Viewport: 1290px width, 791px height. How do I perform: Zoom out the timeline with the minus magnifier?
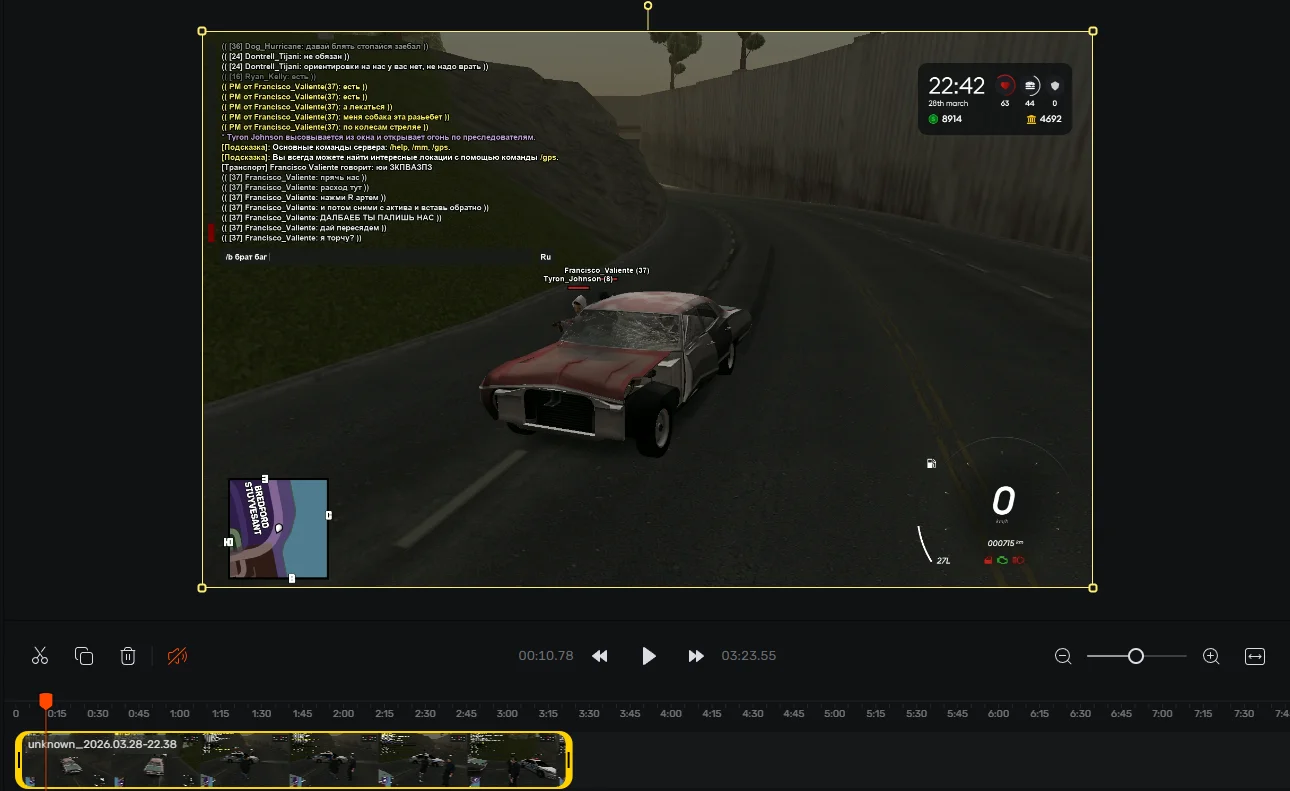[1063, 656]
